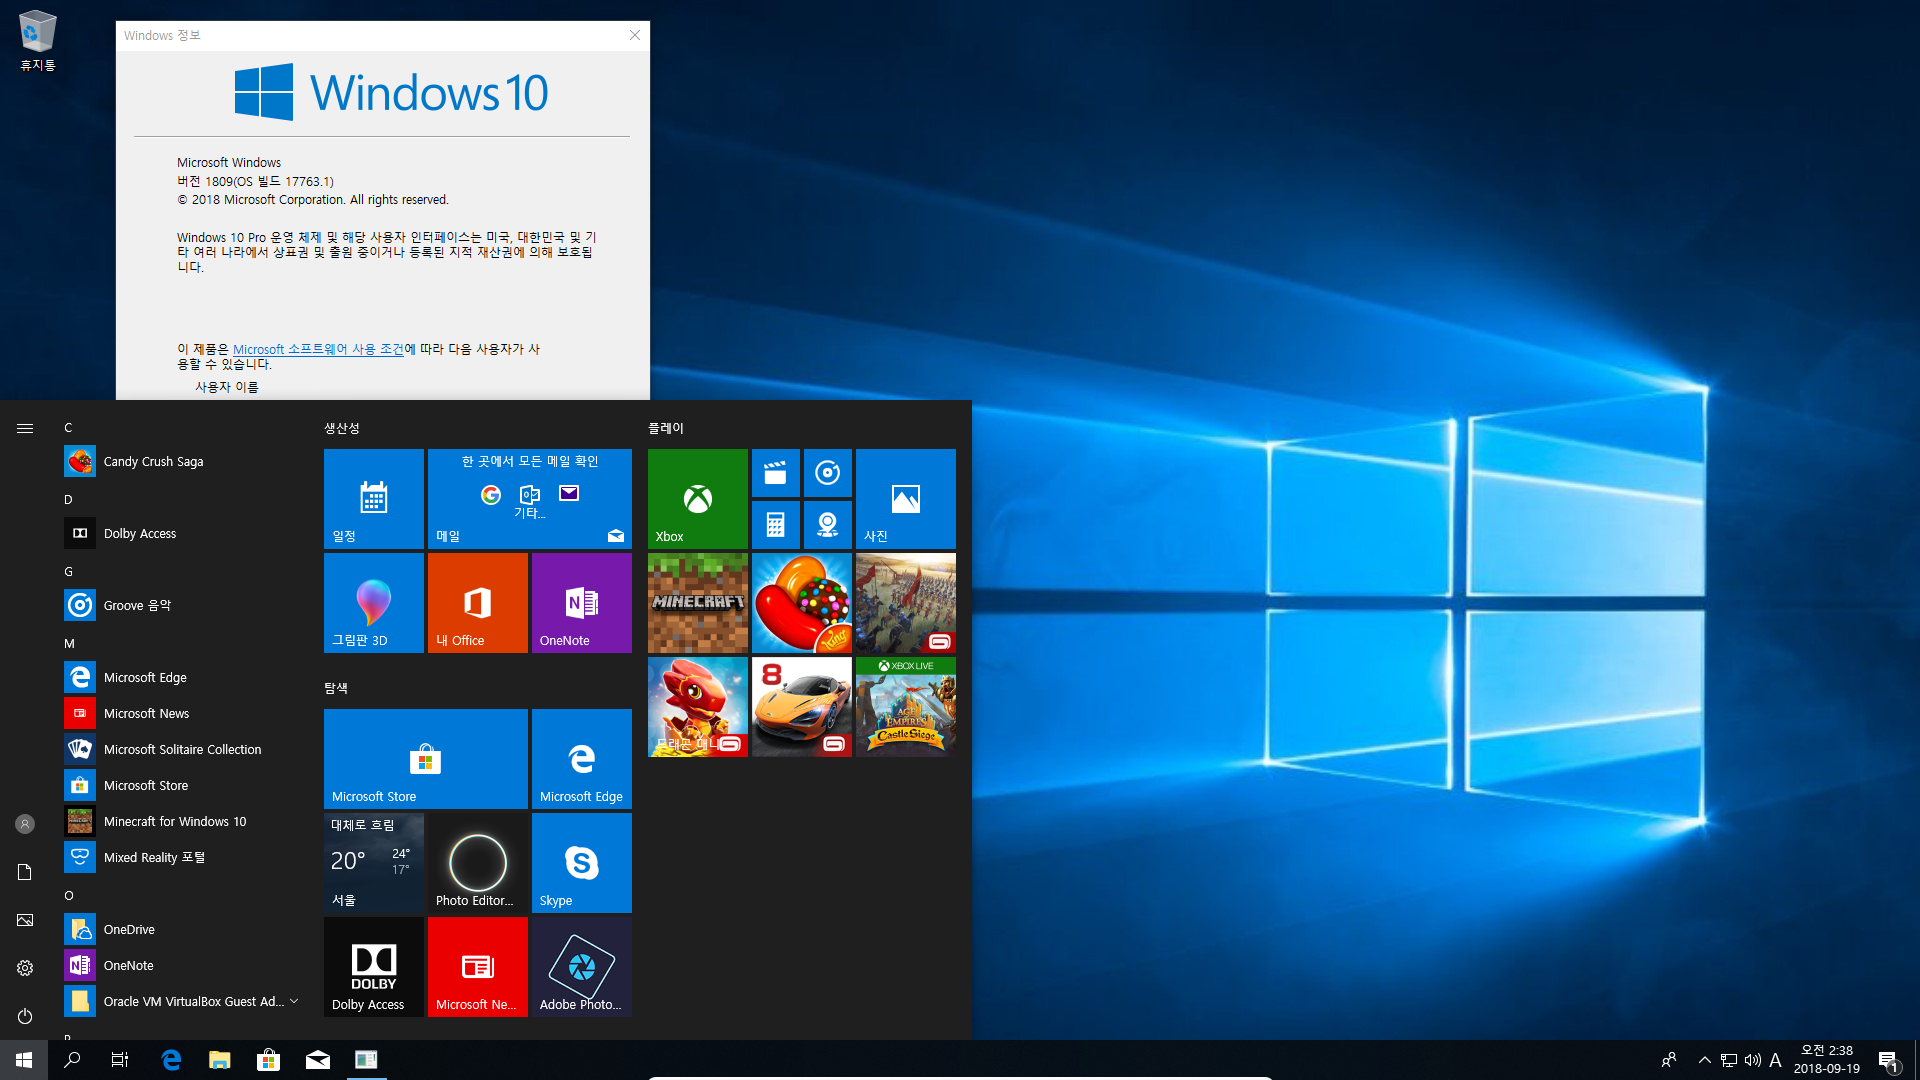
Task: Open the Groove music small tile
Action: click(x=828, y=473)
